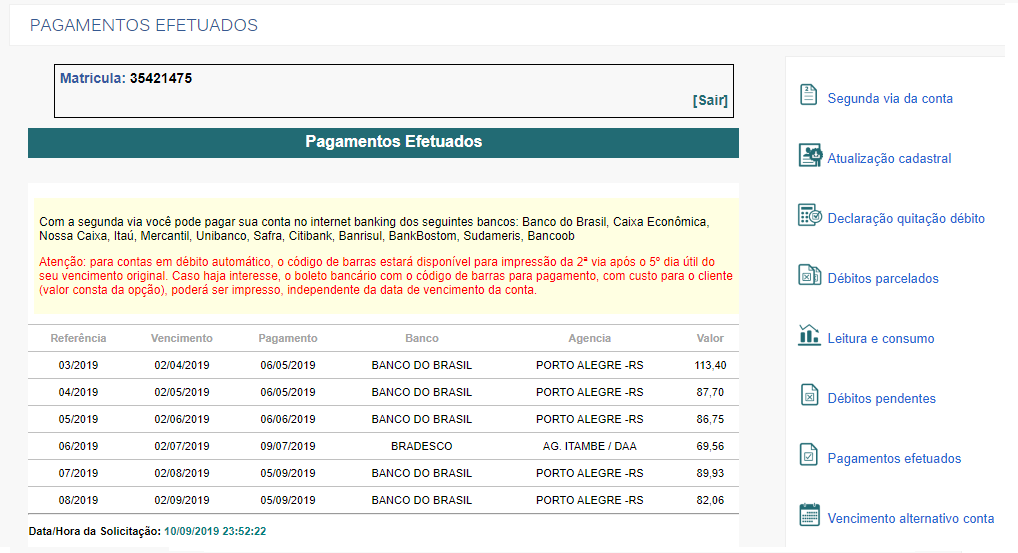The height and width of the screenshot is (553, 1018).
Task: Select the 04/2019 reference cell
Action: [x=79, y=392]
